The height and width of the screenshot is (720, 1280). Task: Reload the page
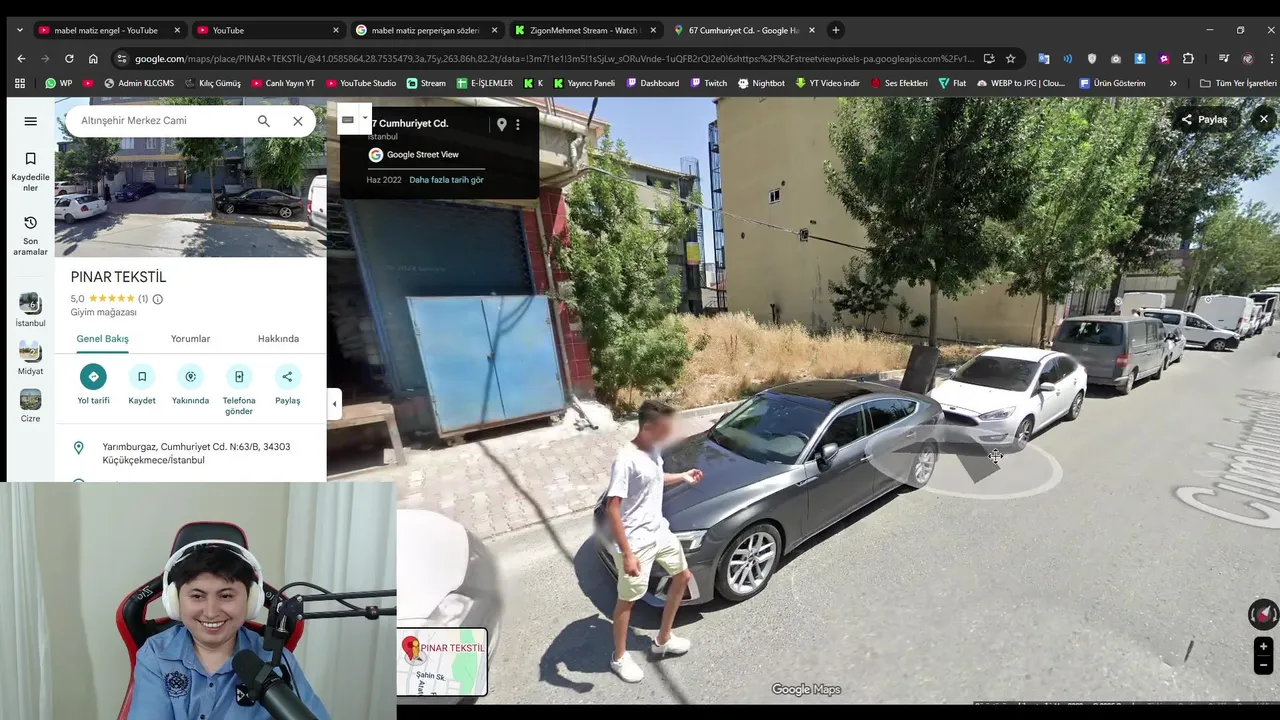point(69,58)
